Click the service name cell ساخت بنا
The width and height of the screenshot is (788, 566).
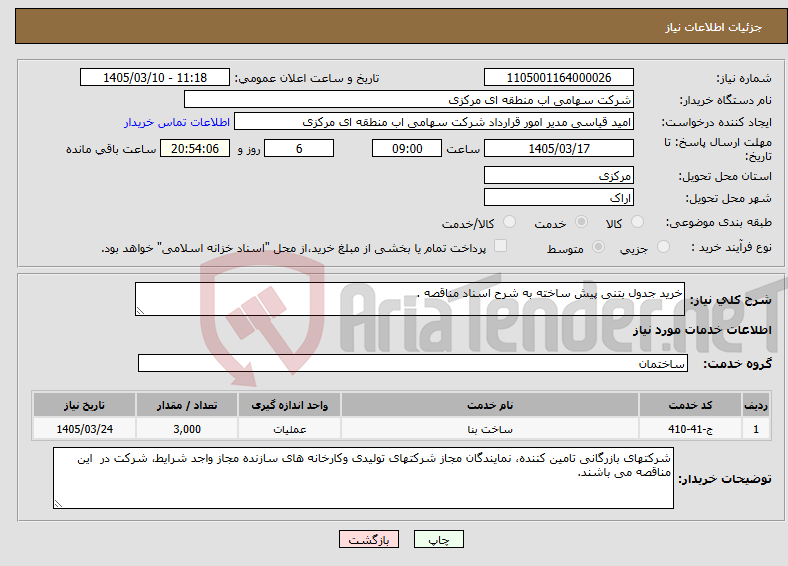[490, 429]
